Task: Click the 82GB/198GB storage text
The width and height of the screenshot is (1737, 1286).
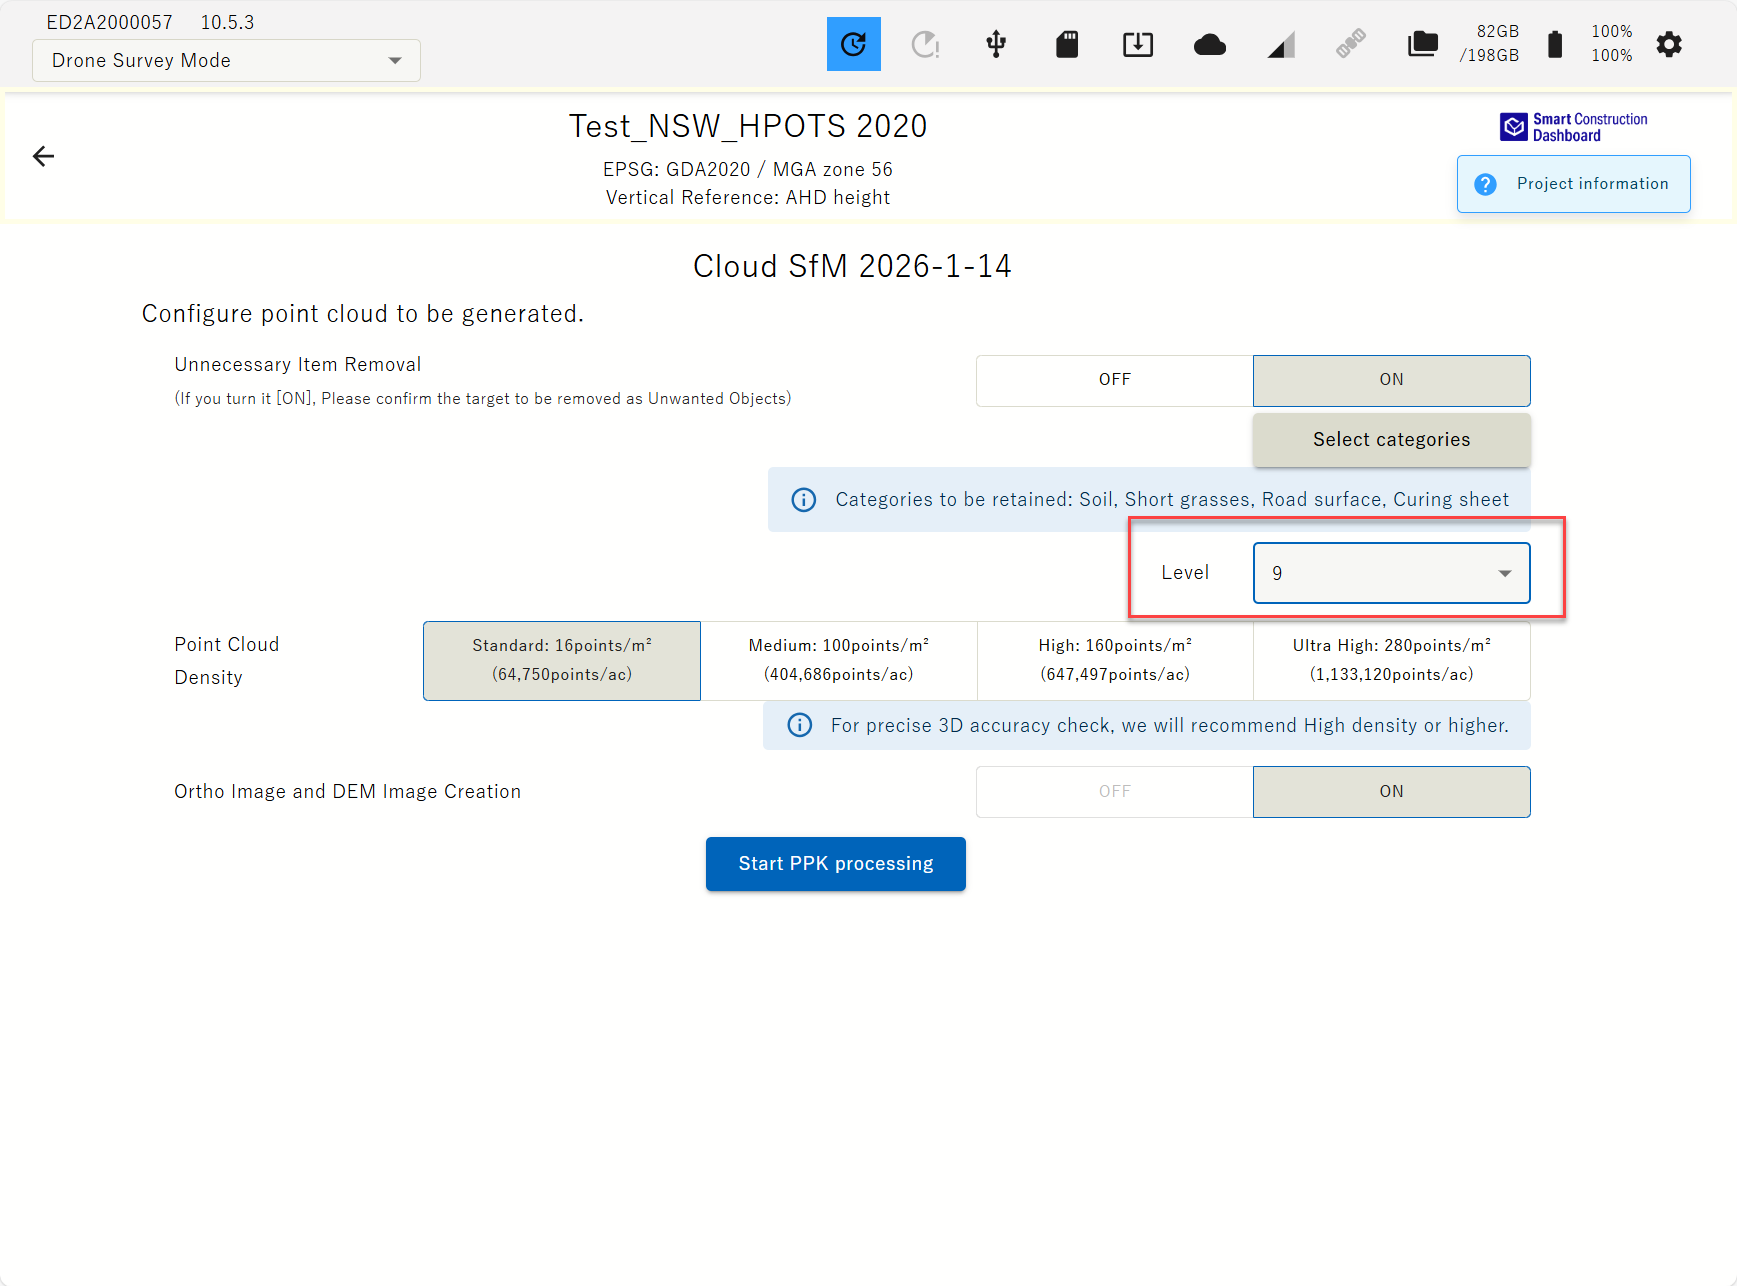Action: click(x=1489, y=44)
